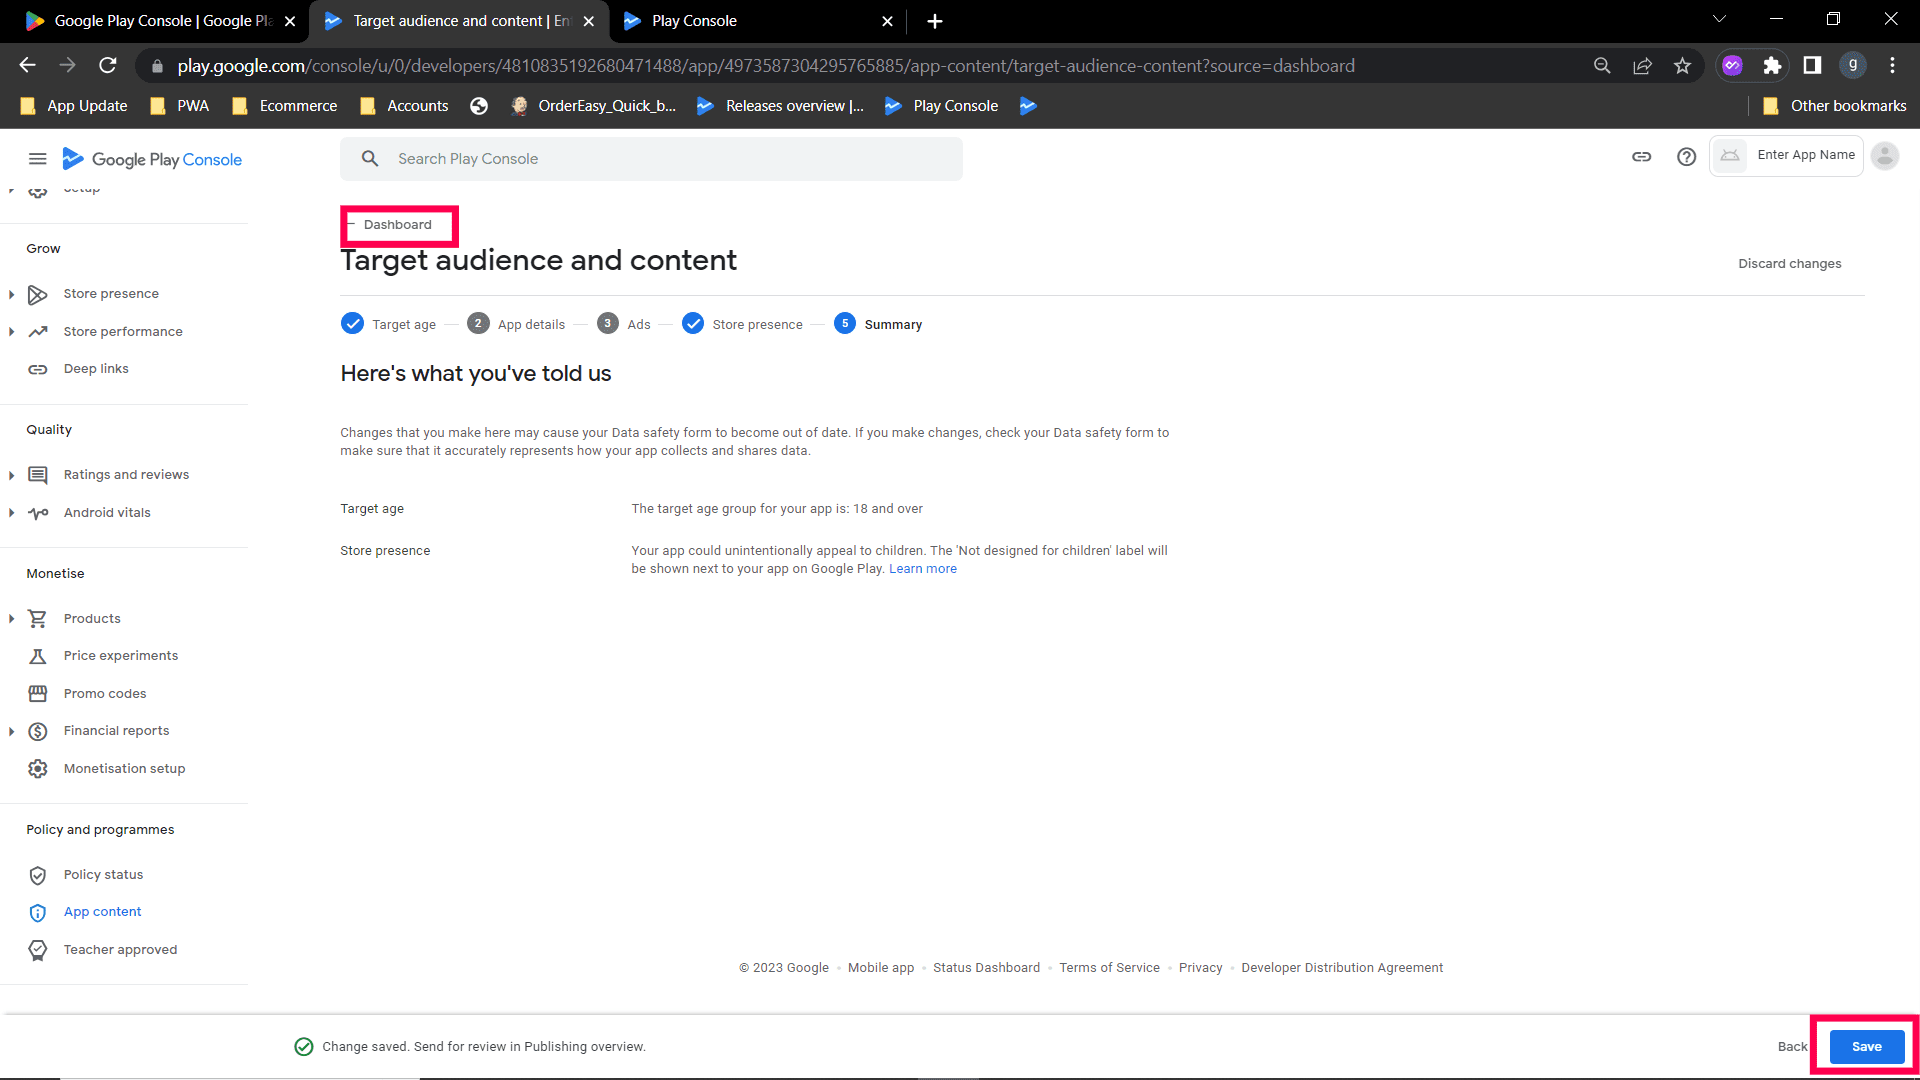Click Discard changes
Image resolution: width=1920 pixels, height=1080 pixels.
pos(1789,264)
